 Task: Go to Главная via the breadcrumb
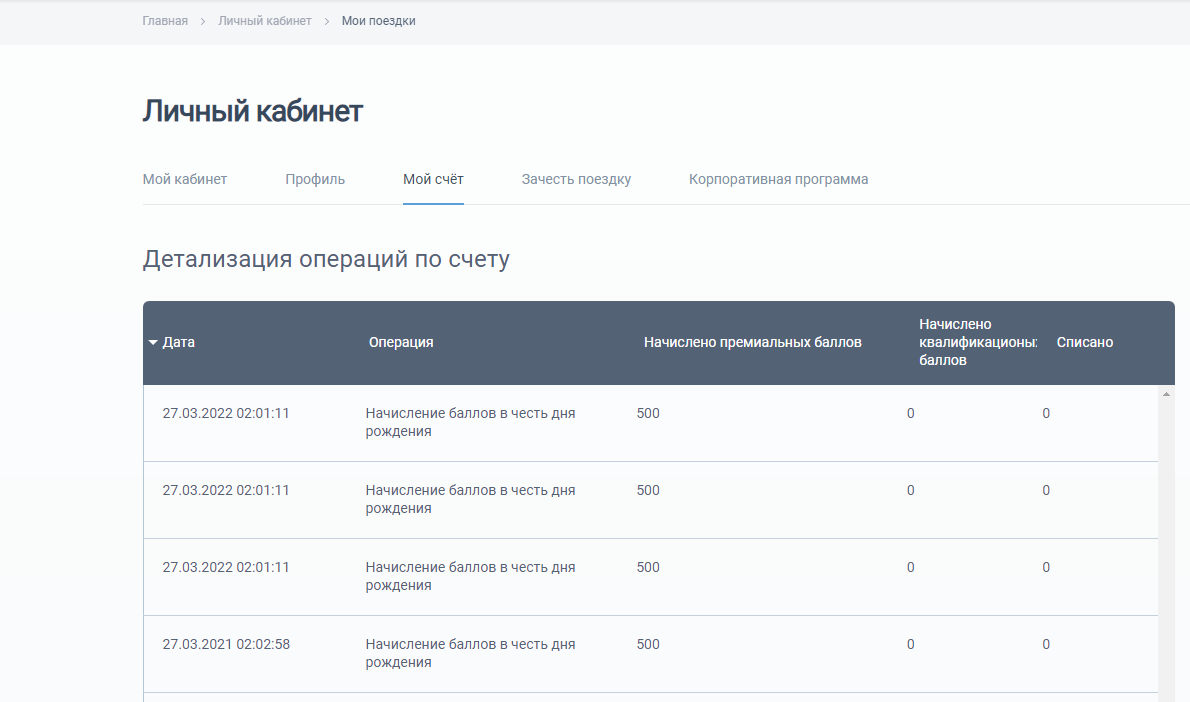[x=165, y=21]
